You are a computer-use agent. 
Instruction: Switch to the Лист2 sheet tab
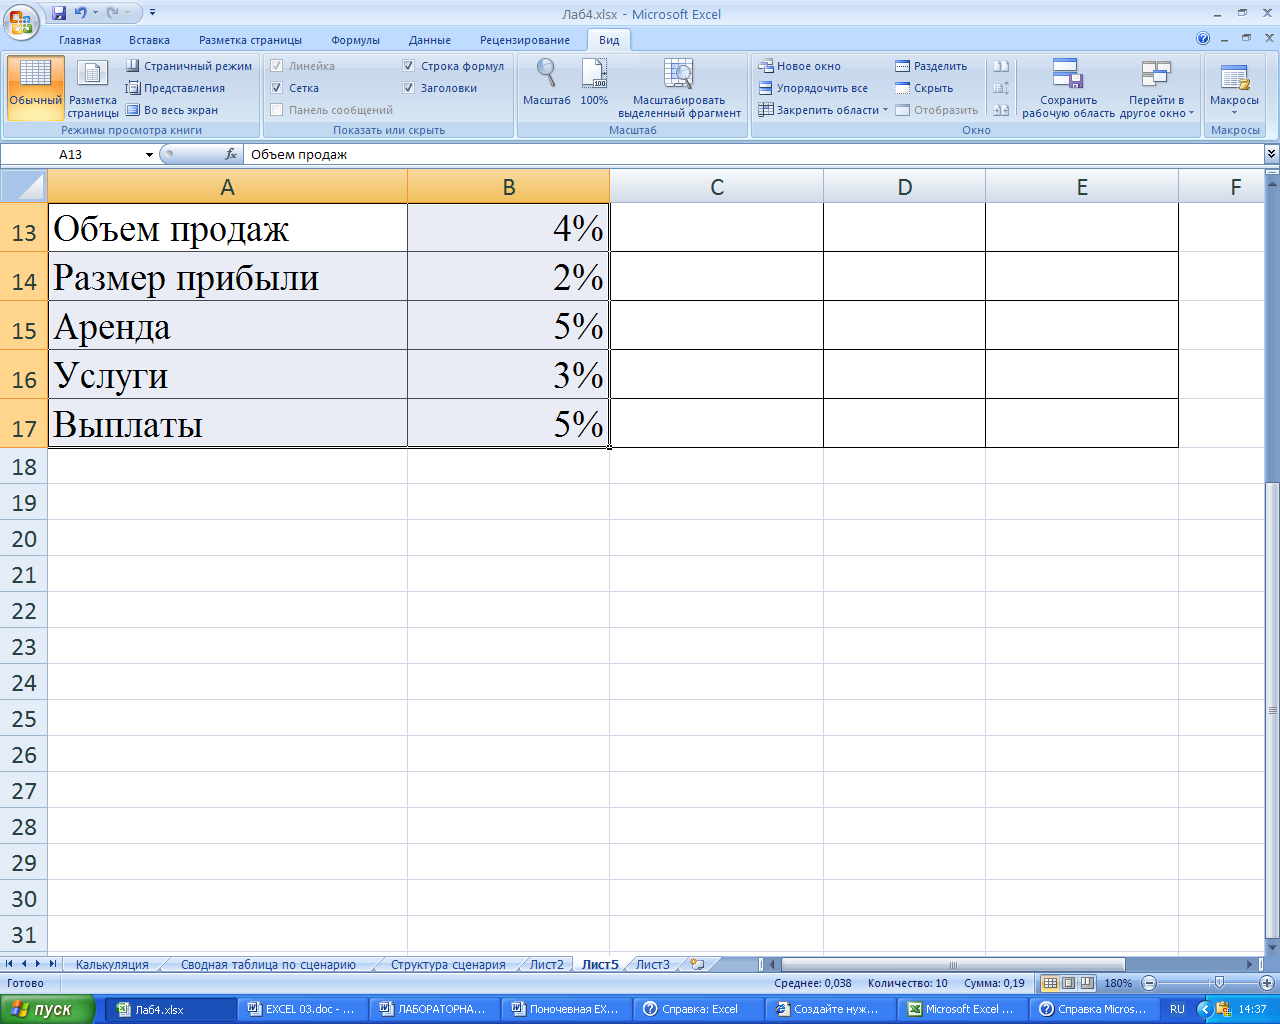click(x=547, y=965)
